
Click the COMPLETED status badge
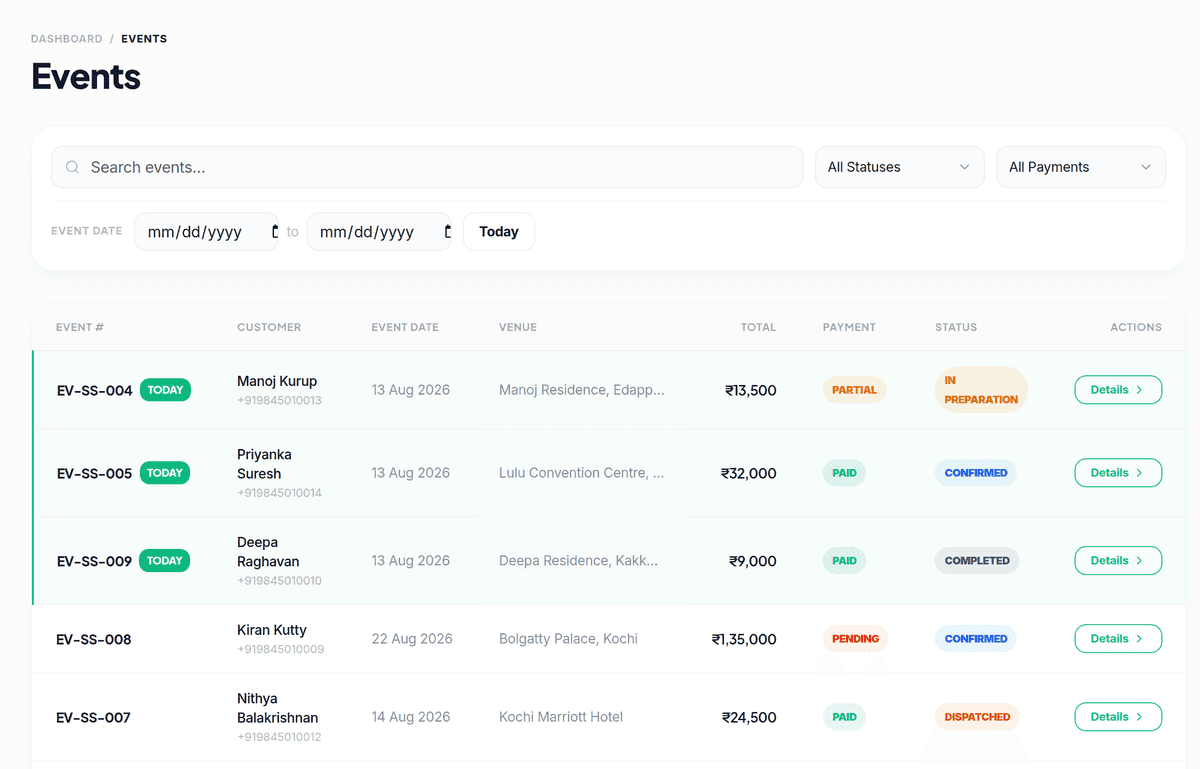pyautogui.click(x=977, y=561)
